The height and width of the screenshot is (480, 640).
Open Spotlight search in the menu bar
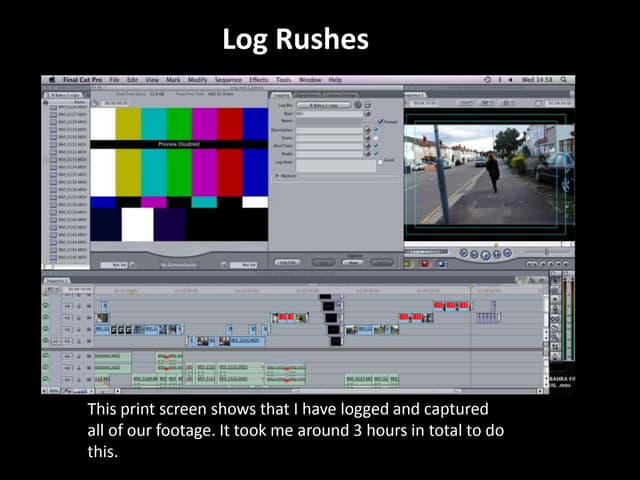(x=564, y=80)
